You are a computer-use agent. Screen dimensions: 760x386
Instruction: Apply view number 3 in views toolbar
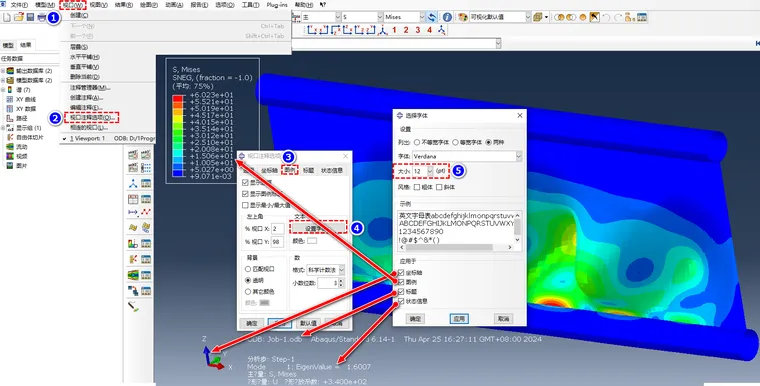[x=418, y=30]
